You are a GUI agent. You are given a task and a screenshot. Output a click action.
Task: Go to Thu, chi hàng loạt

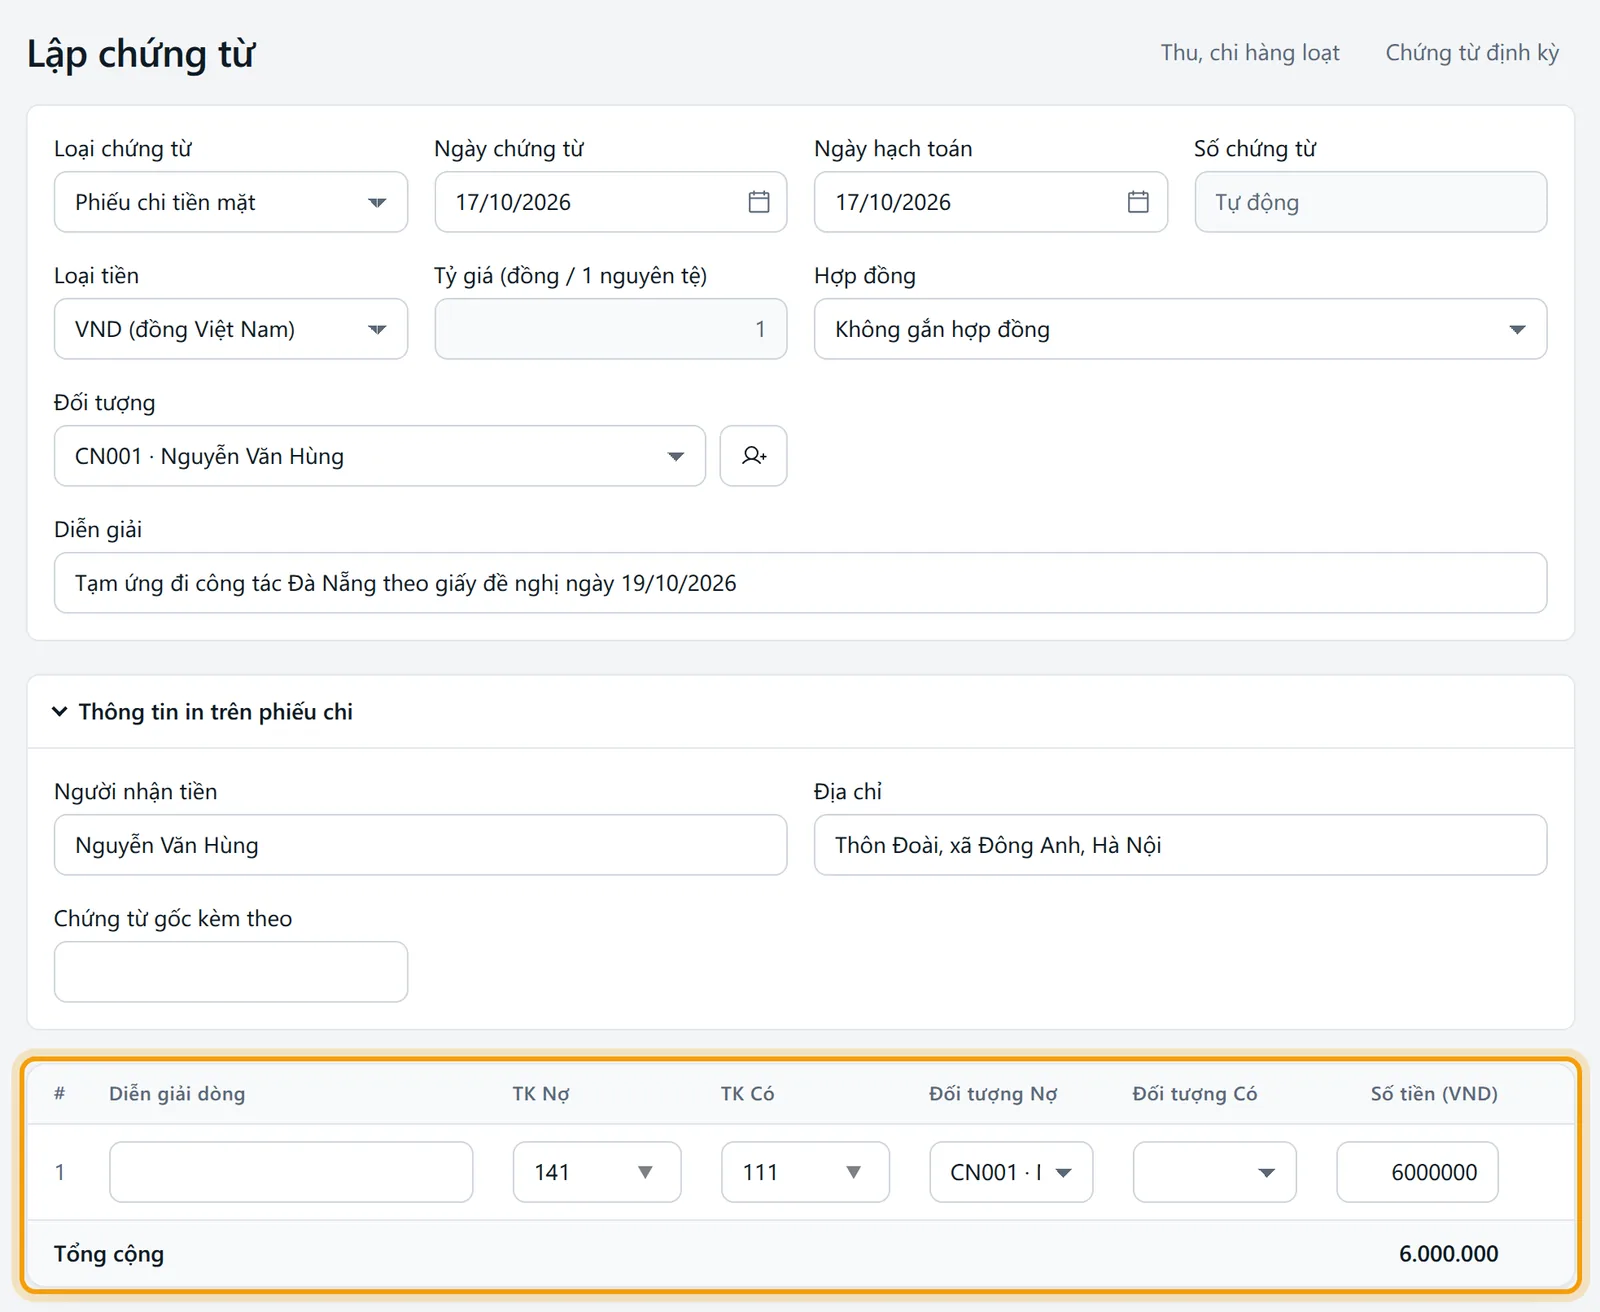point(1250,53)
